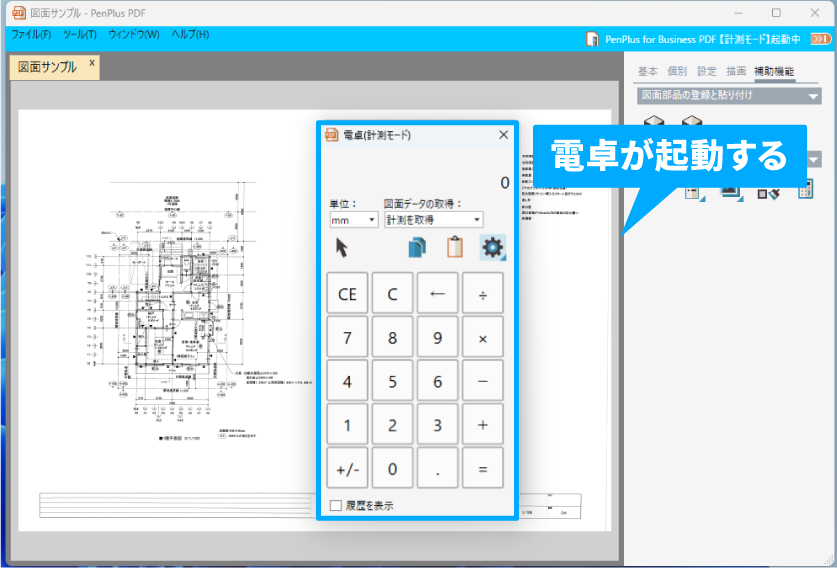Click the clipboard paste icon in calculator
This screenshot has width=837, height=568.
[x=455, y=247]
